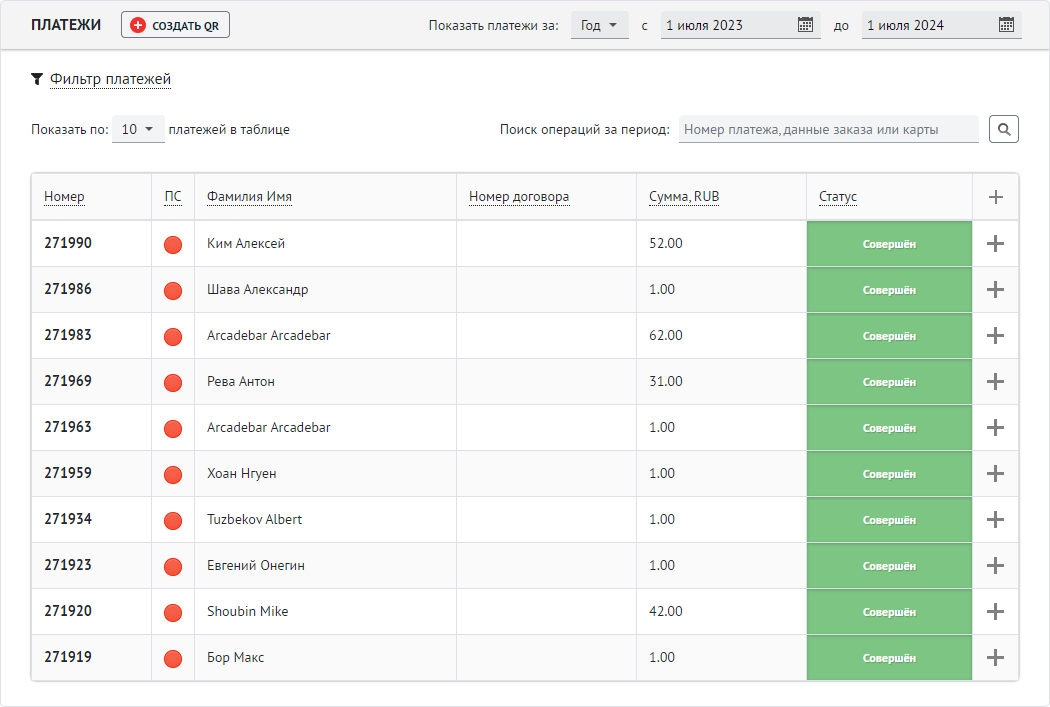The width and height of the screenshot is (1050, 707).
Task: Expand row of Shoubin Mike payment
Action: (996, 611)
